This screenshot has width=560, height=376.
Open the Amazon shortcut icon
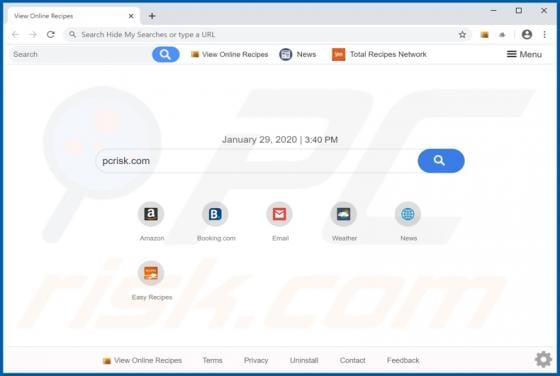coord(151,214)
